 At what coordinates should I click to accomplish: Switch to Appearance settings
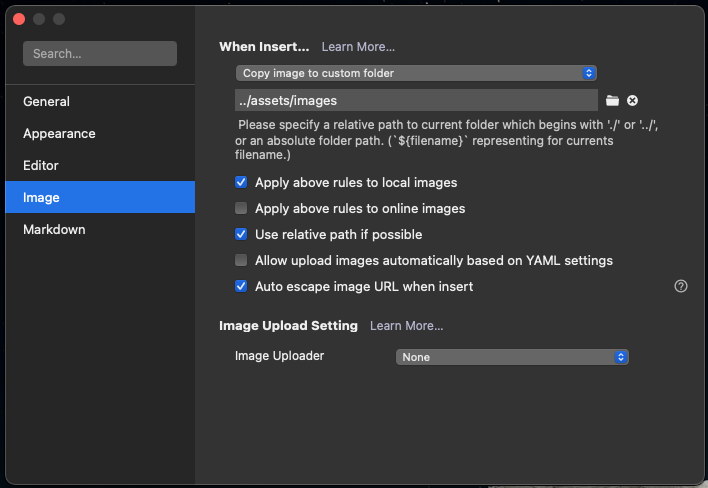[60, 133]
